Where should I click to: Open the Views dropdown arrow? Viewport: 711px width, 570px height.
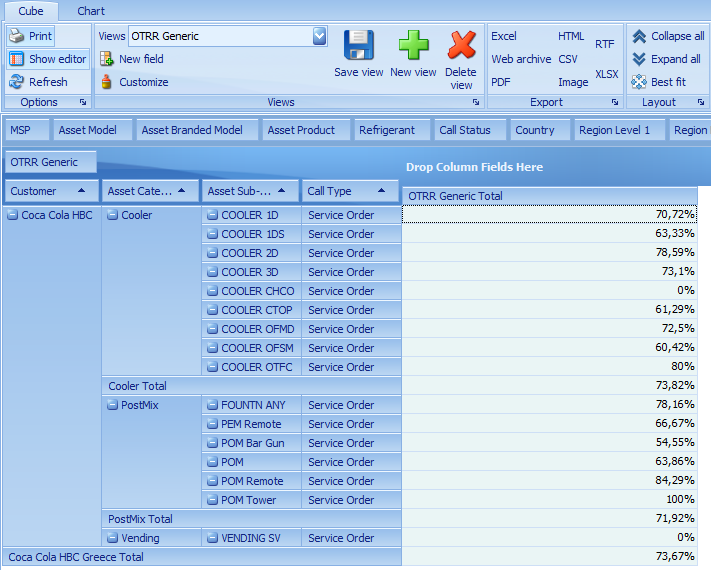coord(319,36)
